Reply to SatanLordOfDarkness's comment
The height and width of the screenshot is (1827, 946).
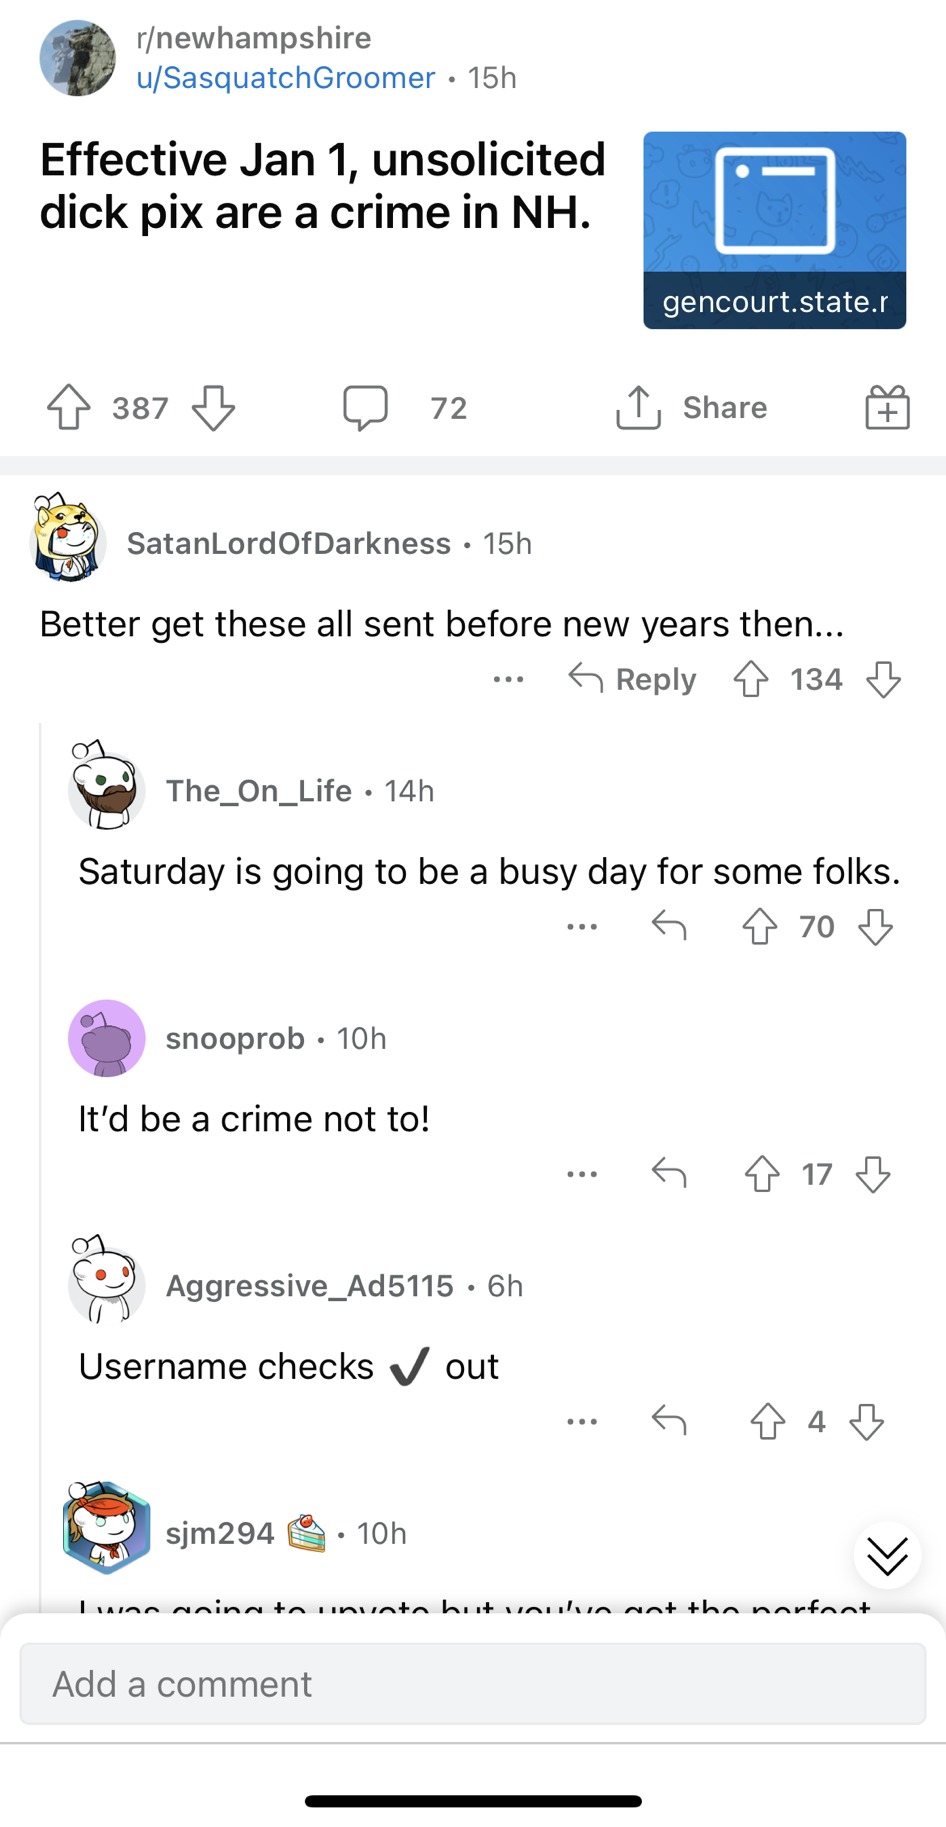[x=632, y=679]
